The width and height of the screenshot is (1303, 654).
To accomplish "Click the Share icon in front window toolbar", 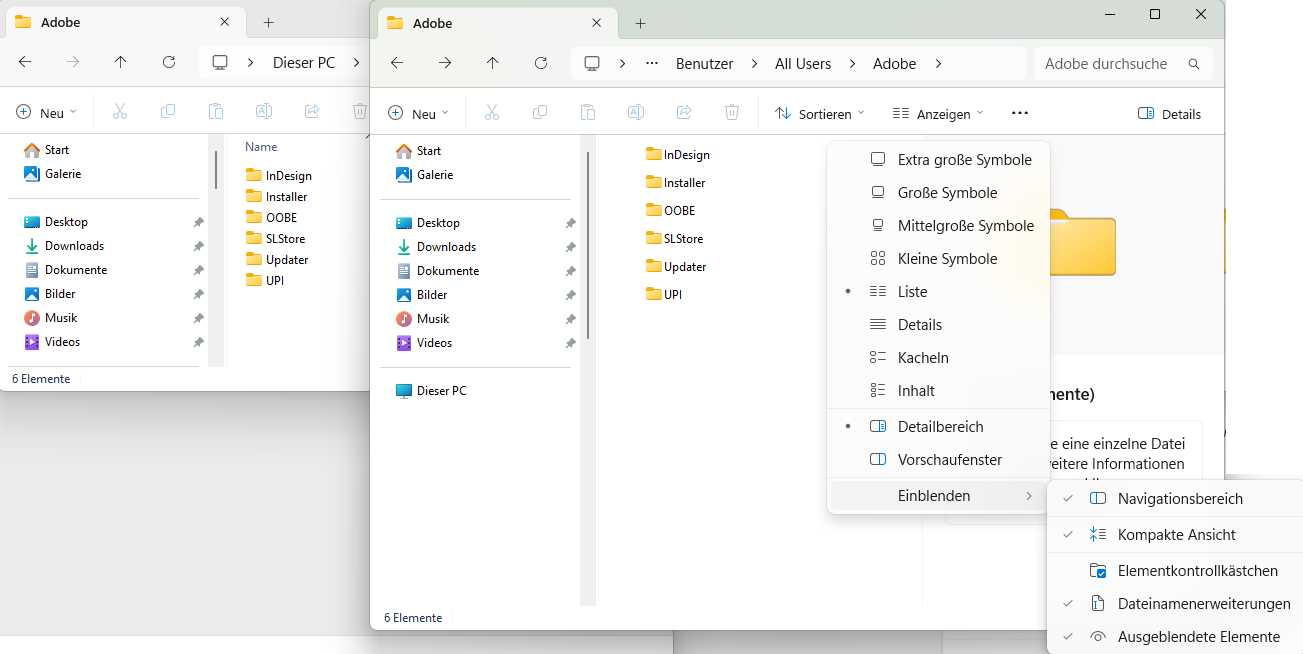I will click(684, 113).
